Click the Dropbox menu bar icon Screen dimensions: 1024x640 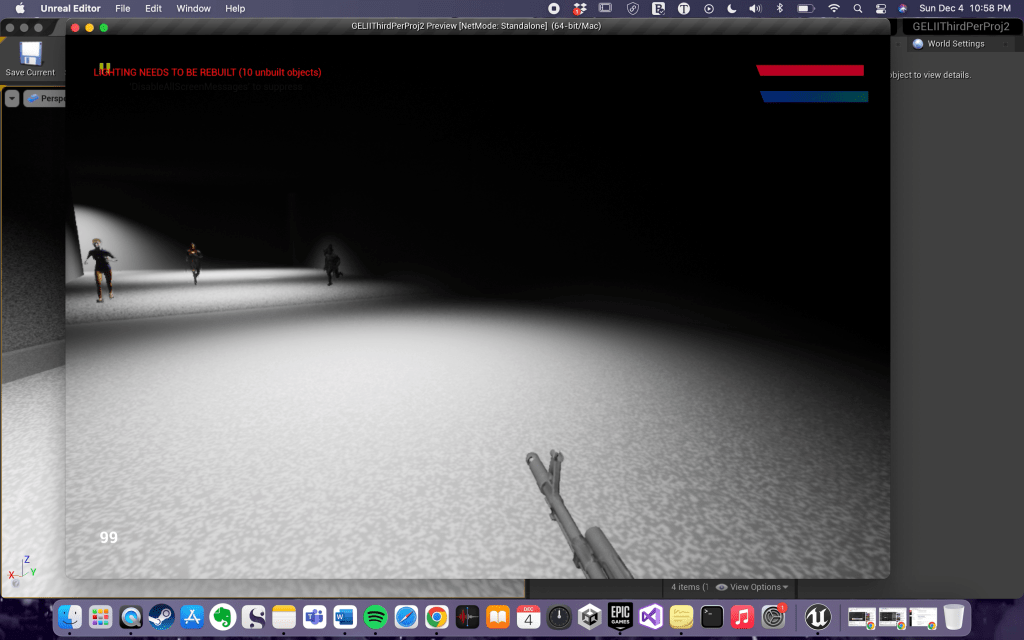579,8
